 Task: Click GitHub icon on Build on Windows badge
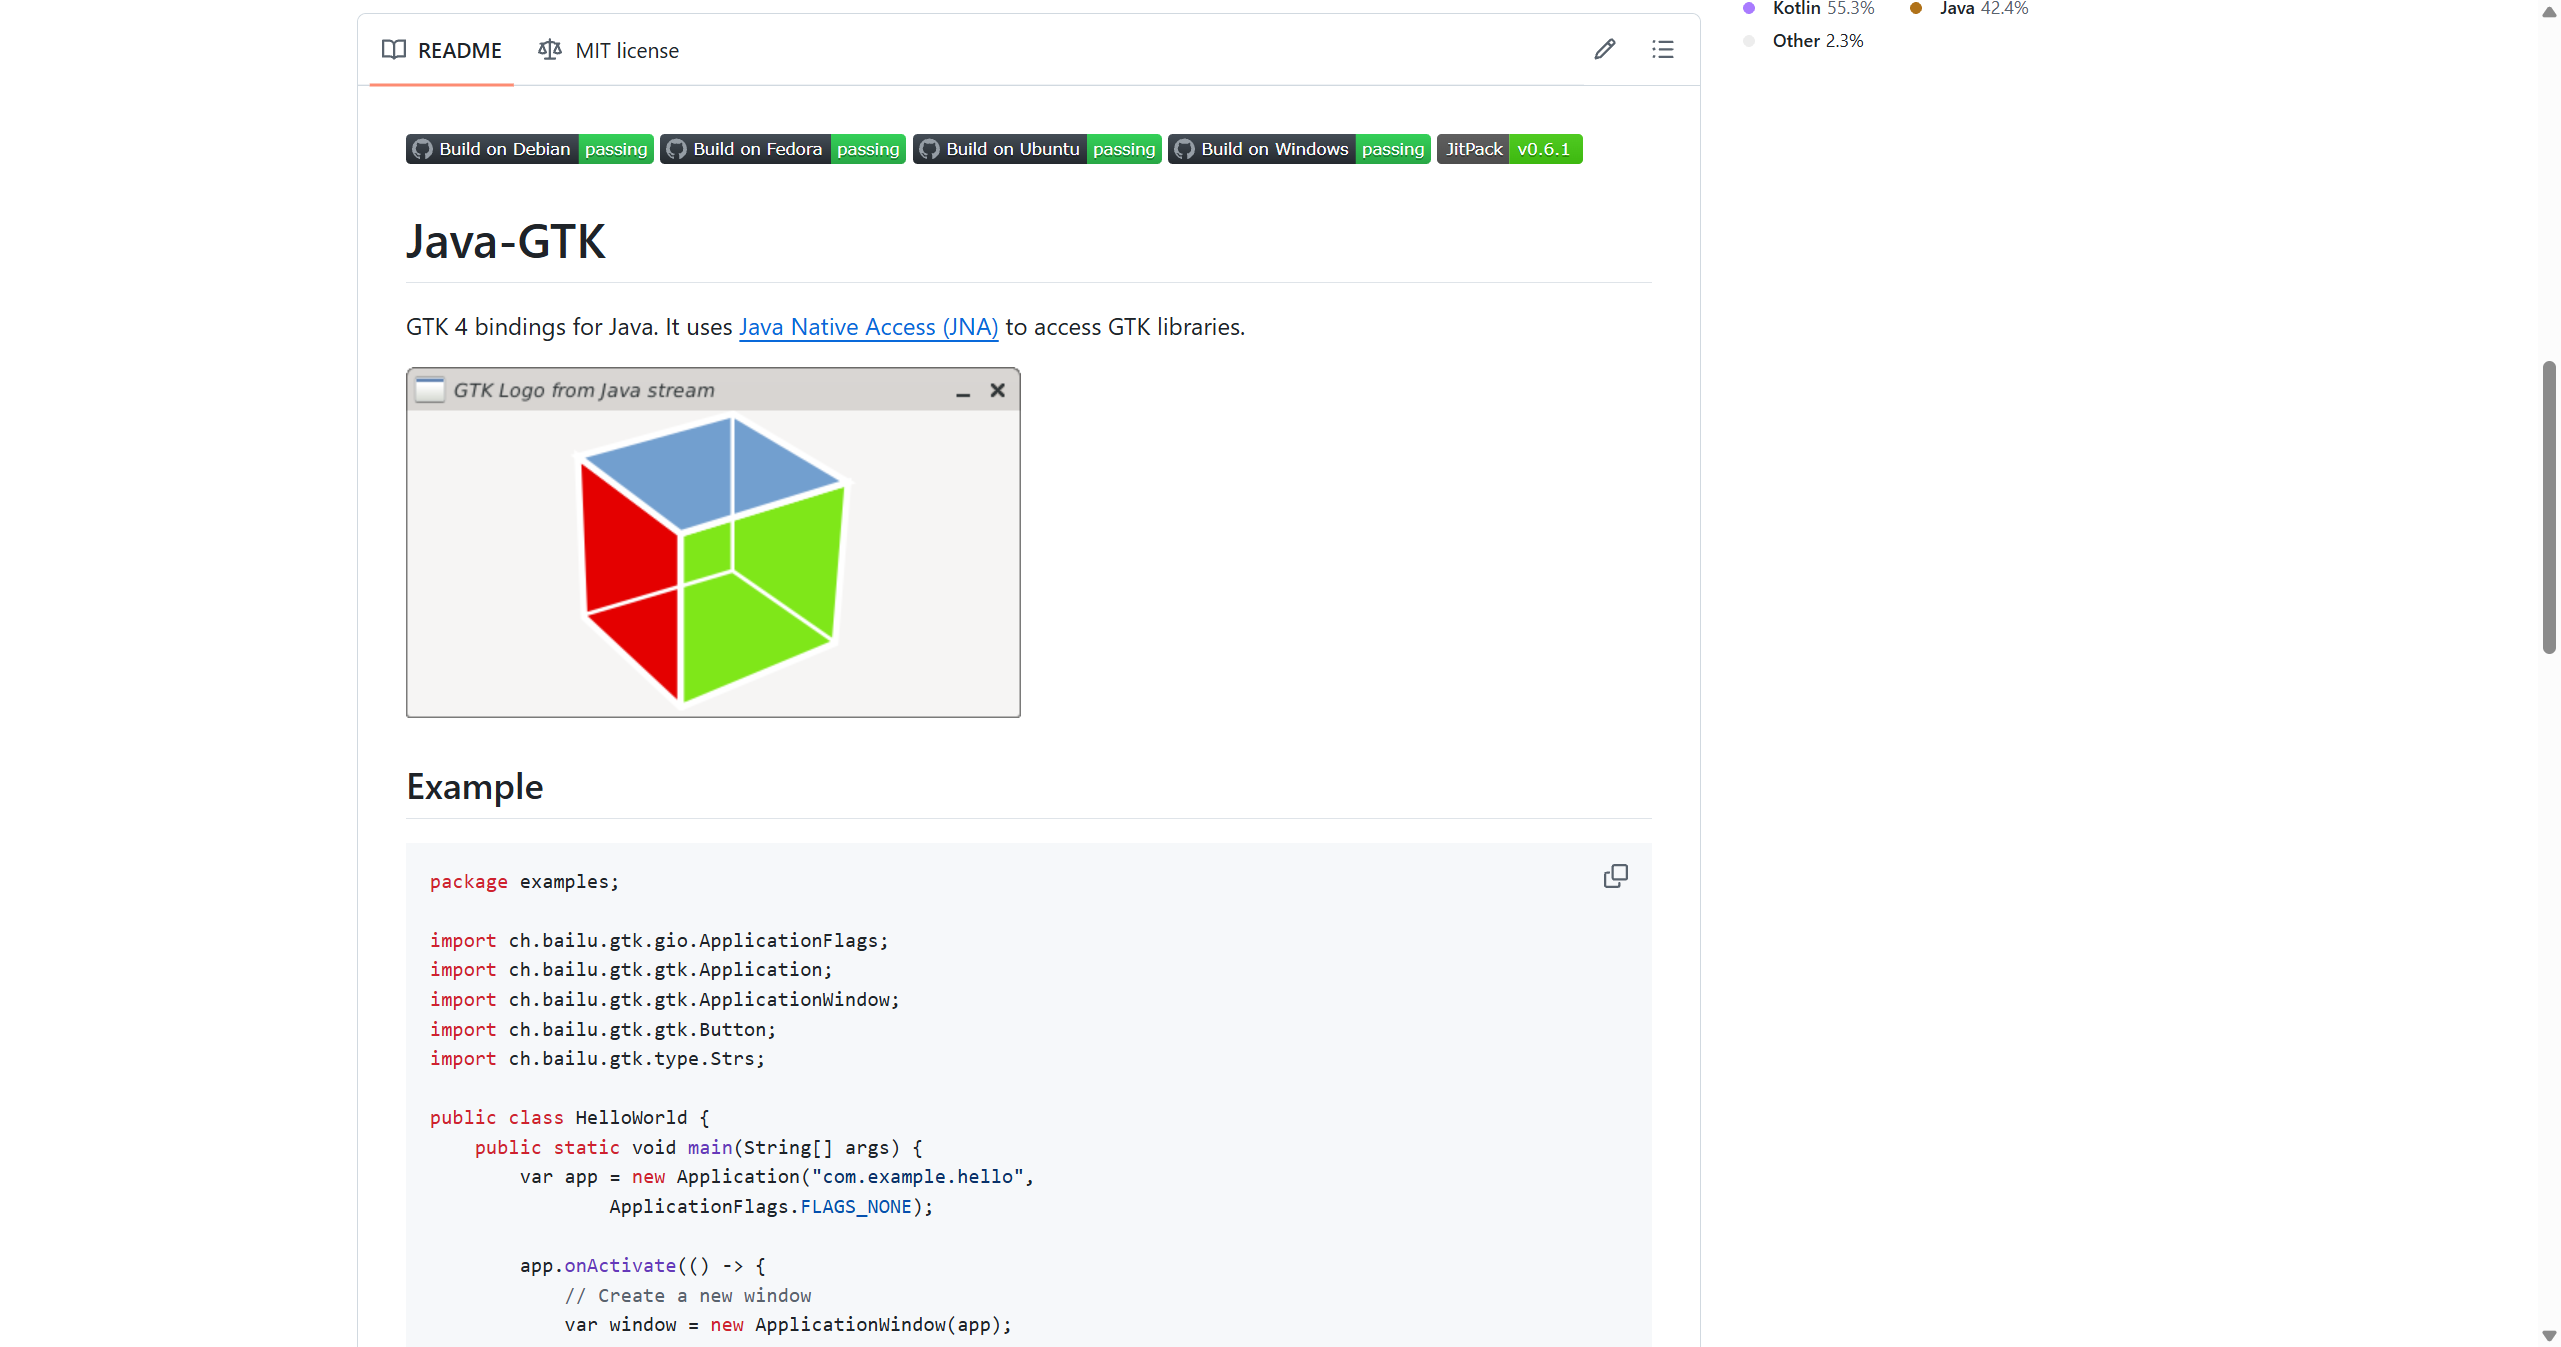(1184, 148)
